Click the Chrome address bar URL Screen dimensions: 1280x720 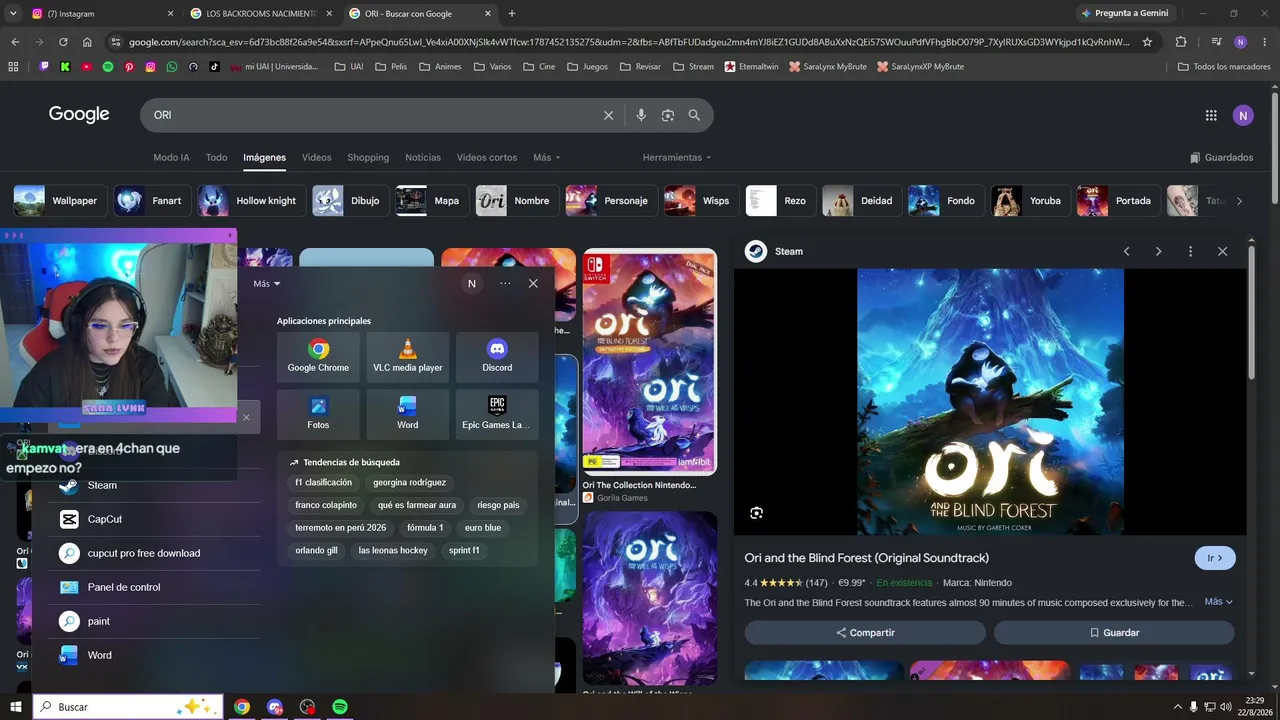630,42
